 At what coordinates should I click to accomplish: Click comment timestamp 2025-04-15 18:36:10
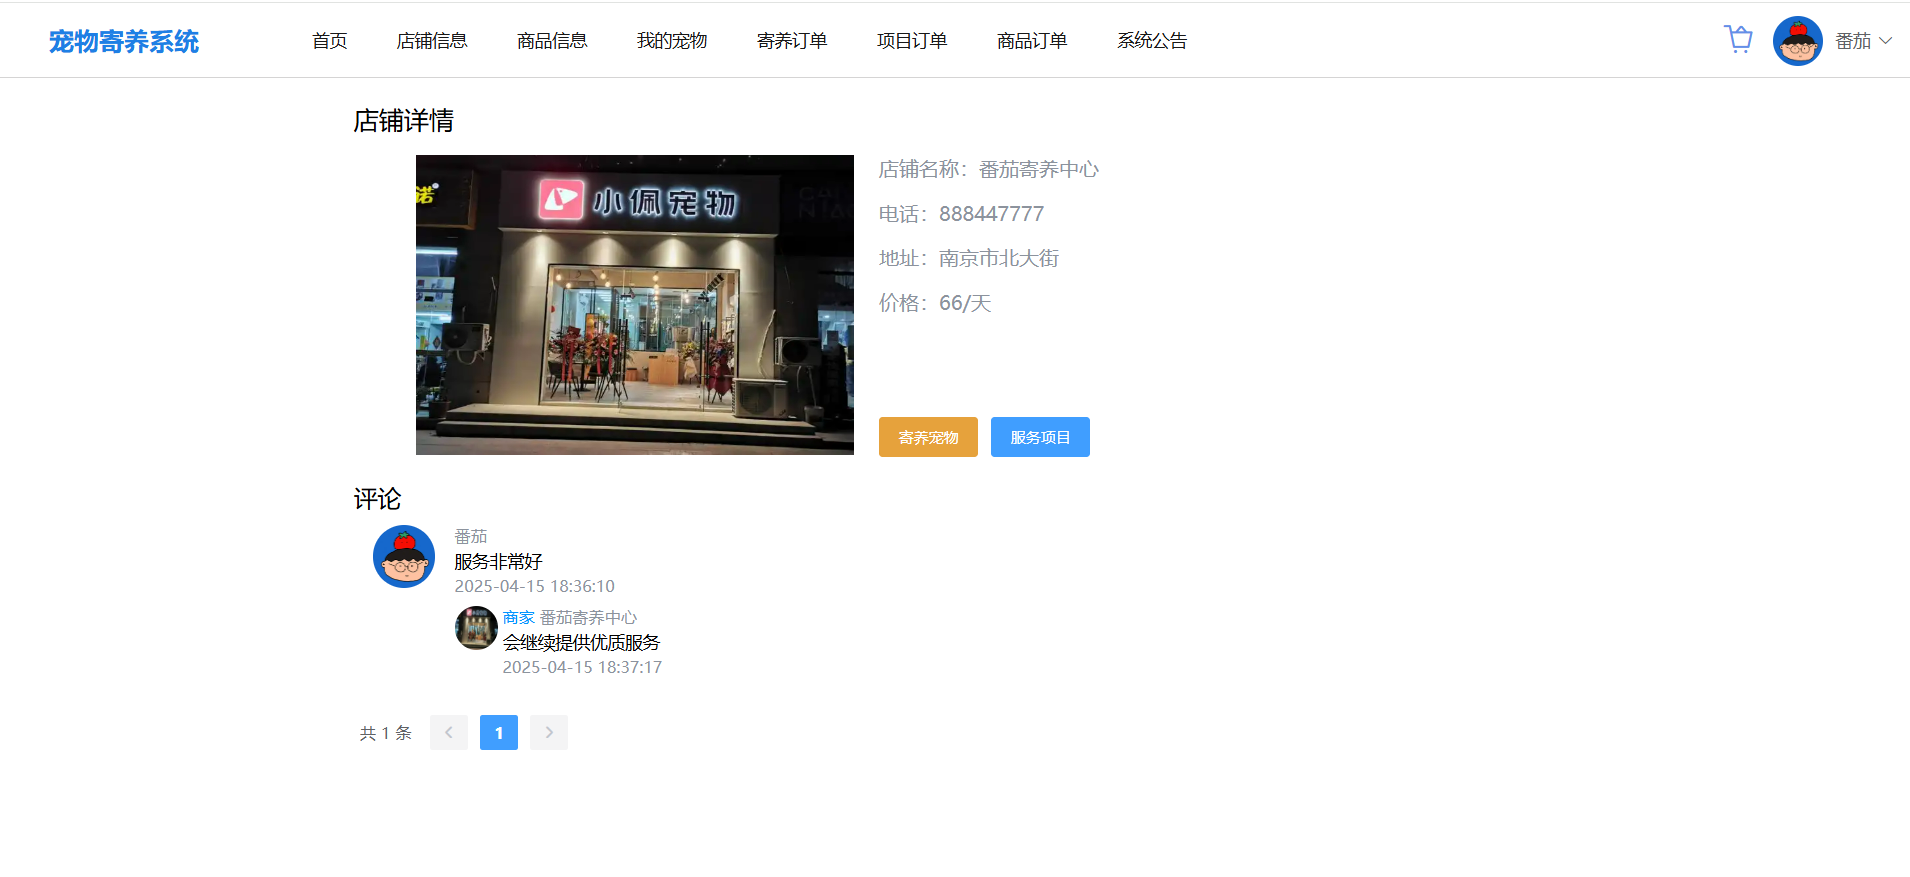pos(535,586)
